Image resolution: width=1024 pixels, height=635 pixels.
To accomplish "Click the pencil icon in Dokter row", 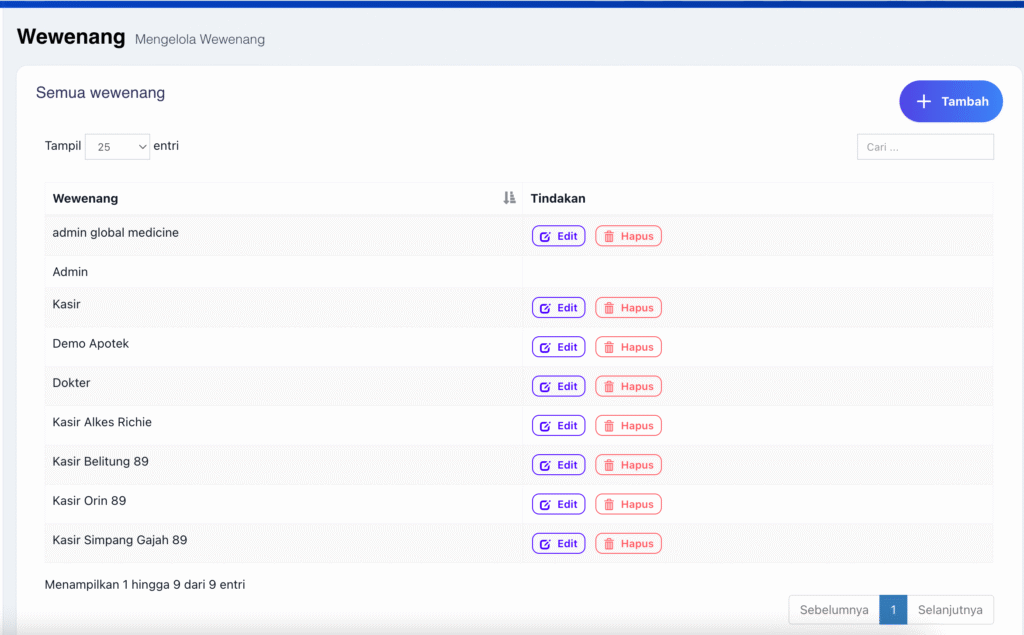I will click(x=545, y=387).
